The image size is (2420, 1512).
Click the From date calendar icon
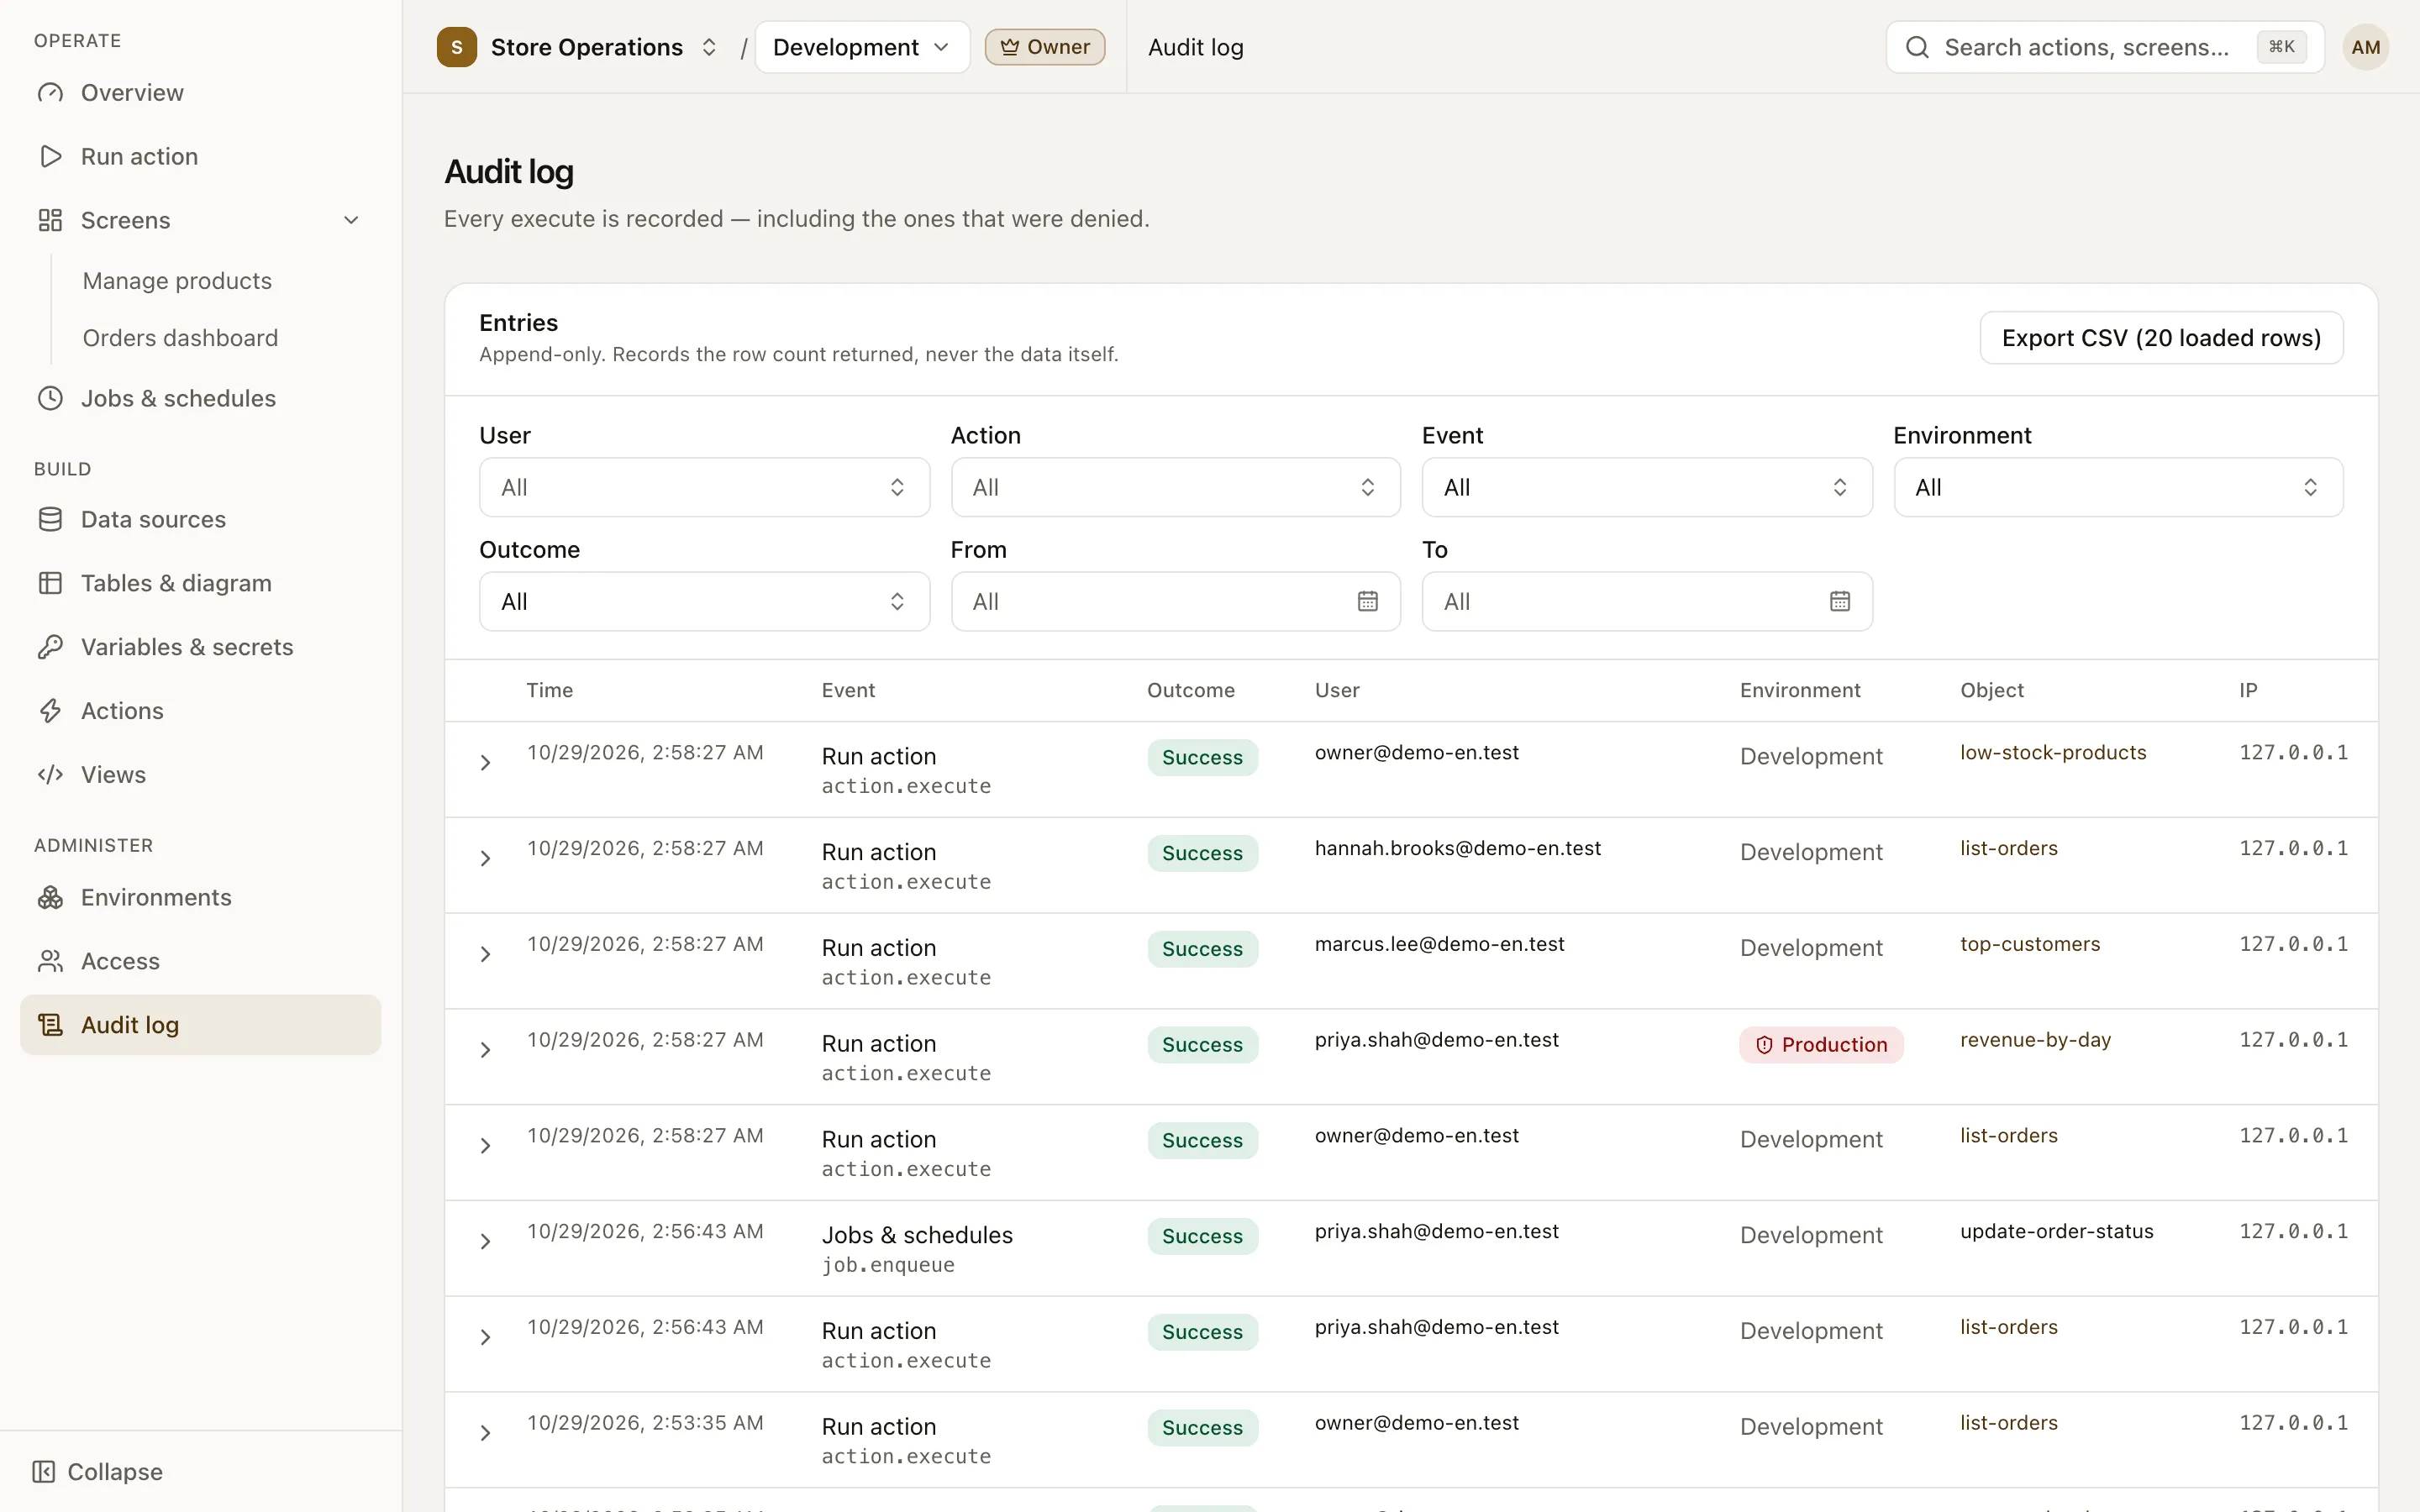tap(1367, 601)
